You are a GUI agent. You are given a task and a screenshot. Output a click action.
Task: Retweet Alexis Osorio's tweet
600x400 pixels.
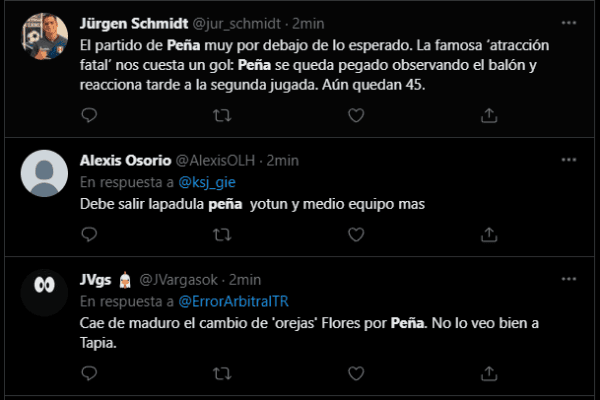(x=222, y=238)
